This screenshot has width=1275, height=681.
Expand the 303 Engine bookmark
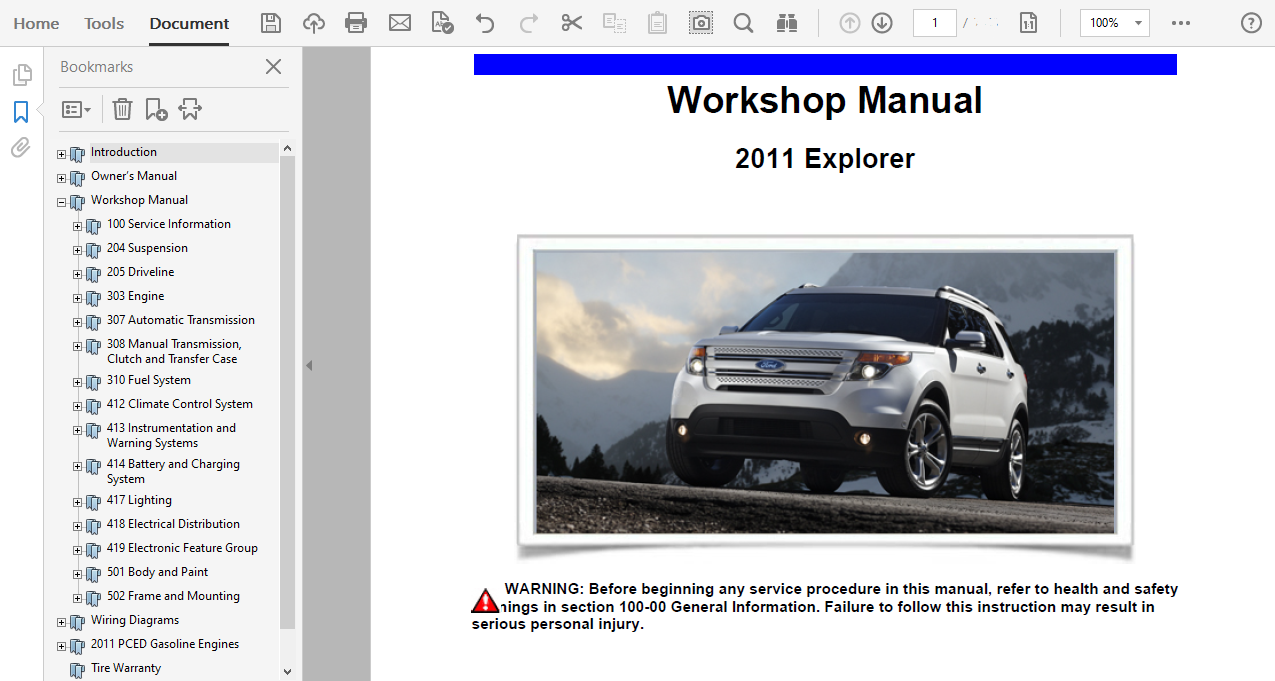click(77, 298)
